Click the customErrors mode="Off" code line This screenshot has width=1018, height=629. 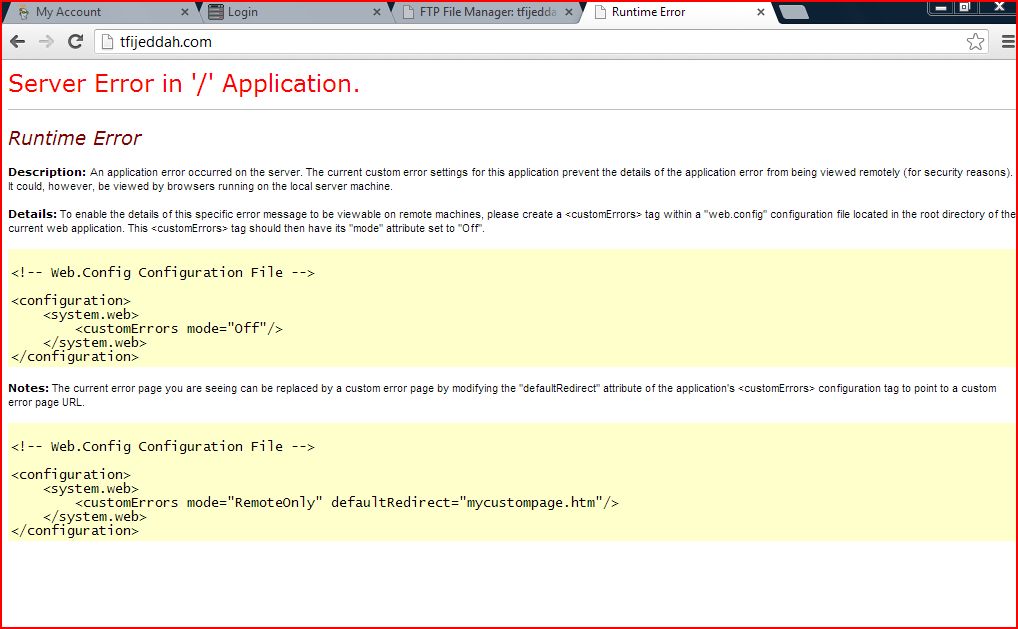pos(179,328)
